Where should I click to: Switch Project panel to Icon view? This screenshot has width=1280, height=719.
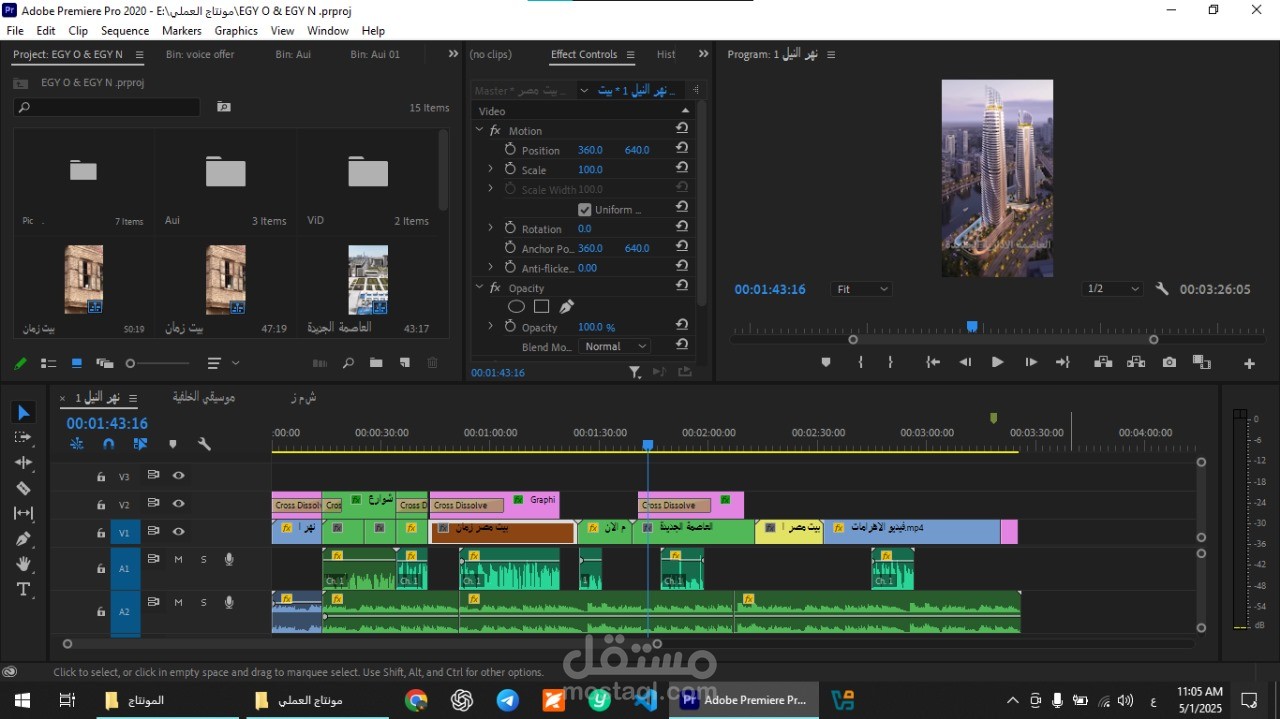(76, 363)
